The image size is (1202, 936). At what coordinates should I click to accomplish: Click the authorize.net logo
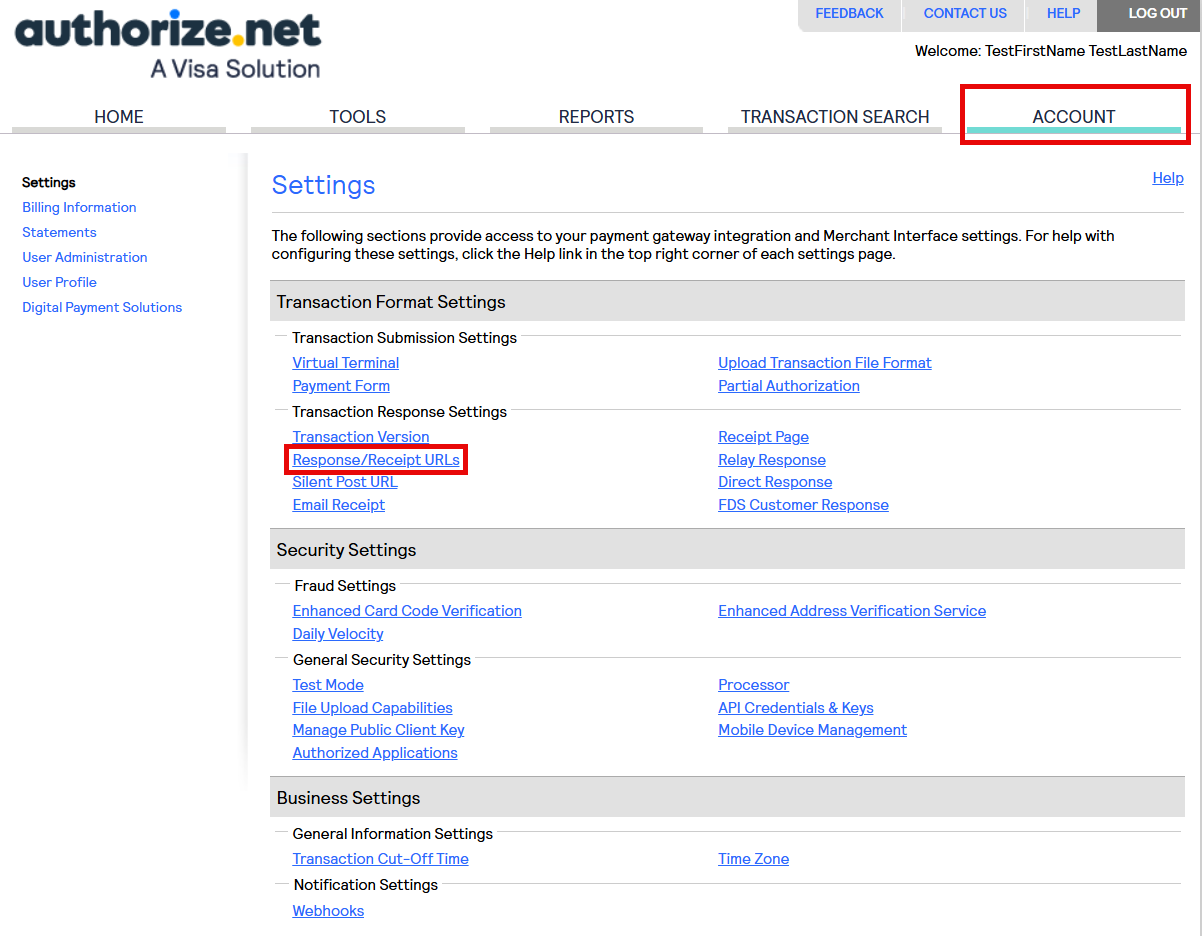click(x=168, y=45)
